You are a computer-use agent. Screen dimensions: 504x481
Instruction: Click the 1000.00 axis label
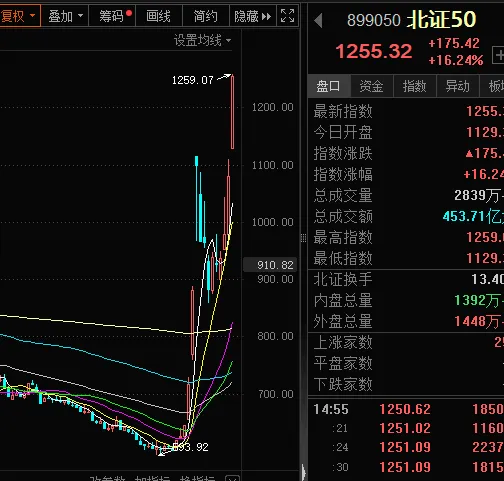click(273, 222)
